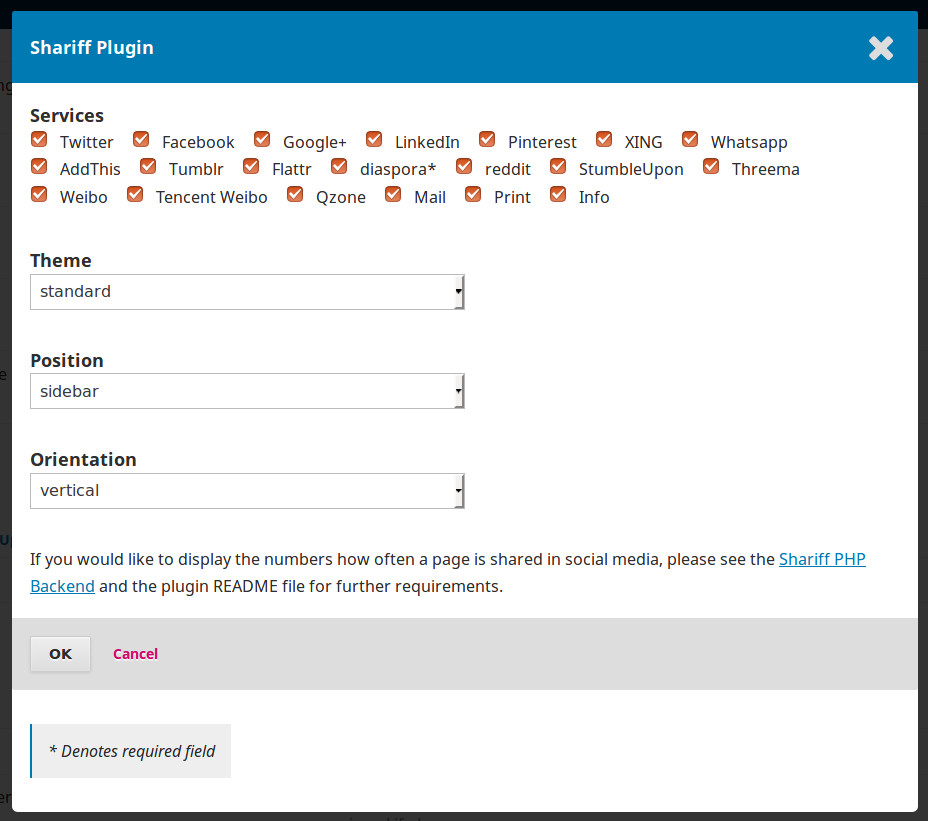The width and height of the screenshot is (928, 821).
Task: Uncheck the diaspora* checkbox
Action: [x=339, y=167]
